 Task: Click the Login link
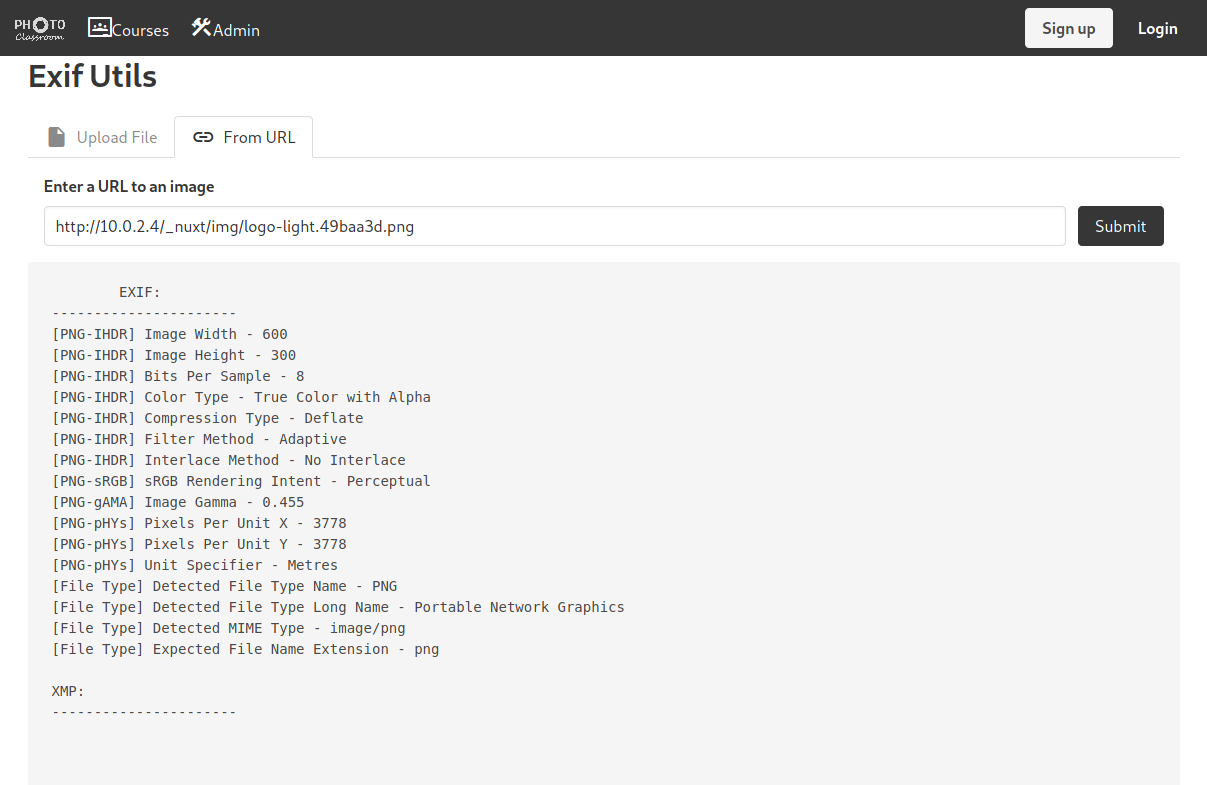click(1157, 28)
